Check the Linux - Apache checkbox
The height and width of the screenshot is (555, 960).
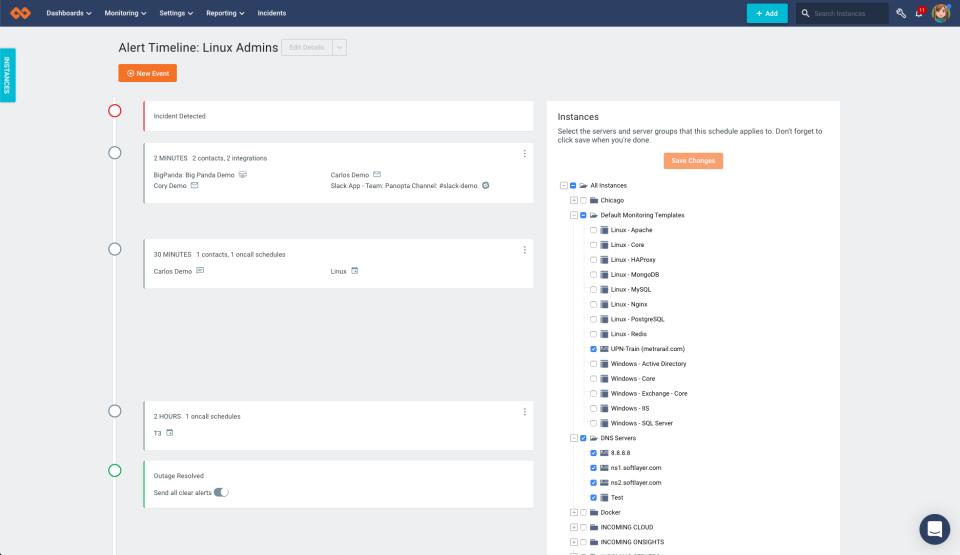pyautogui.click(x=593, y=230)
